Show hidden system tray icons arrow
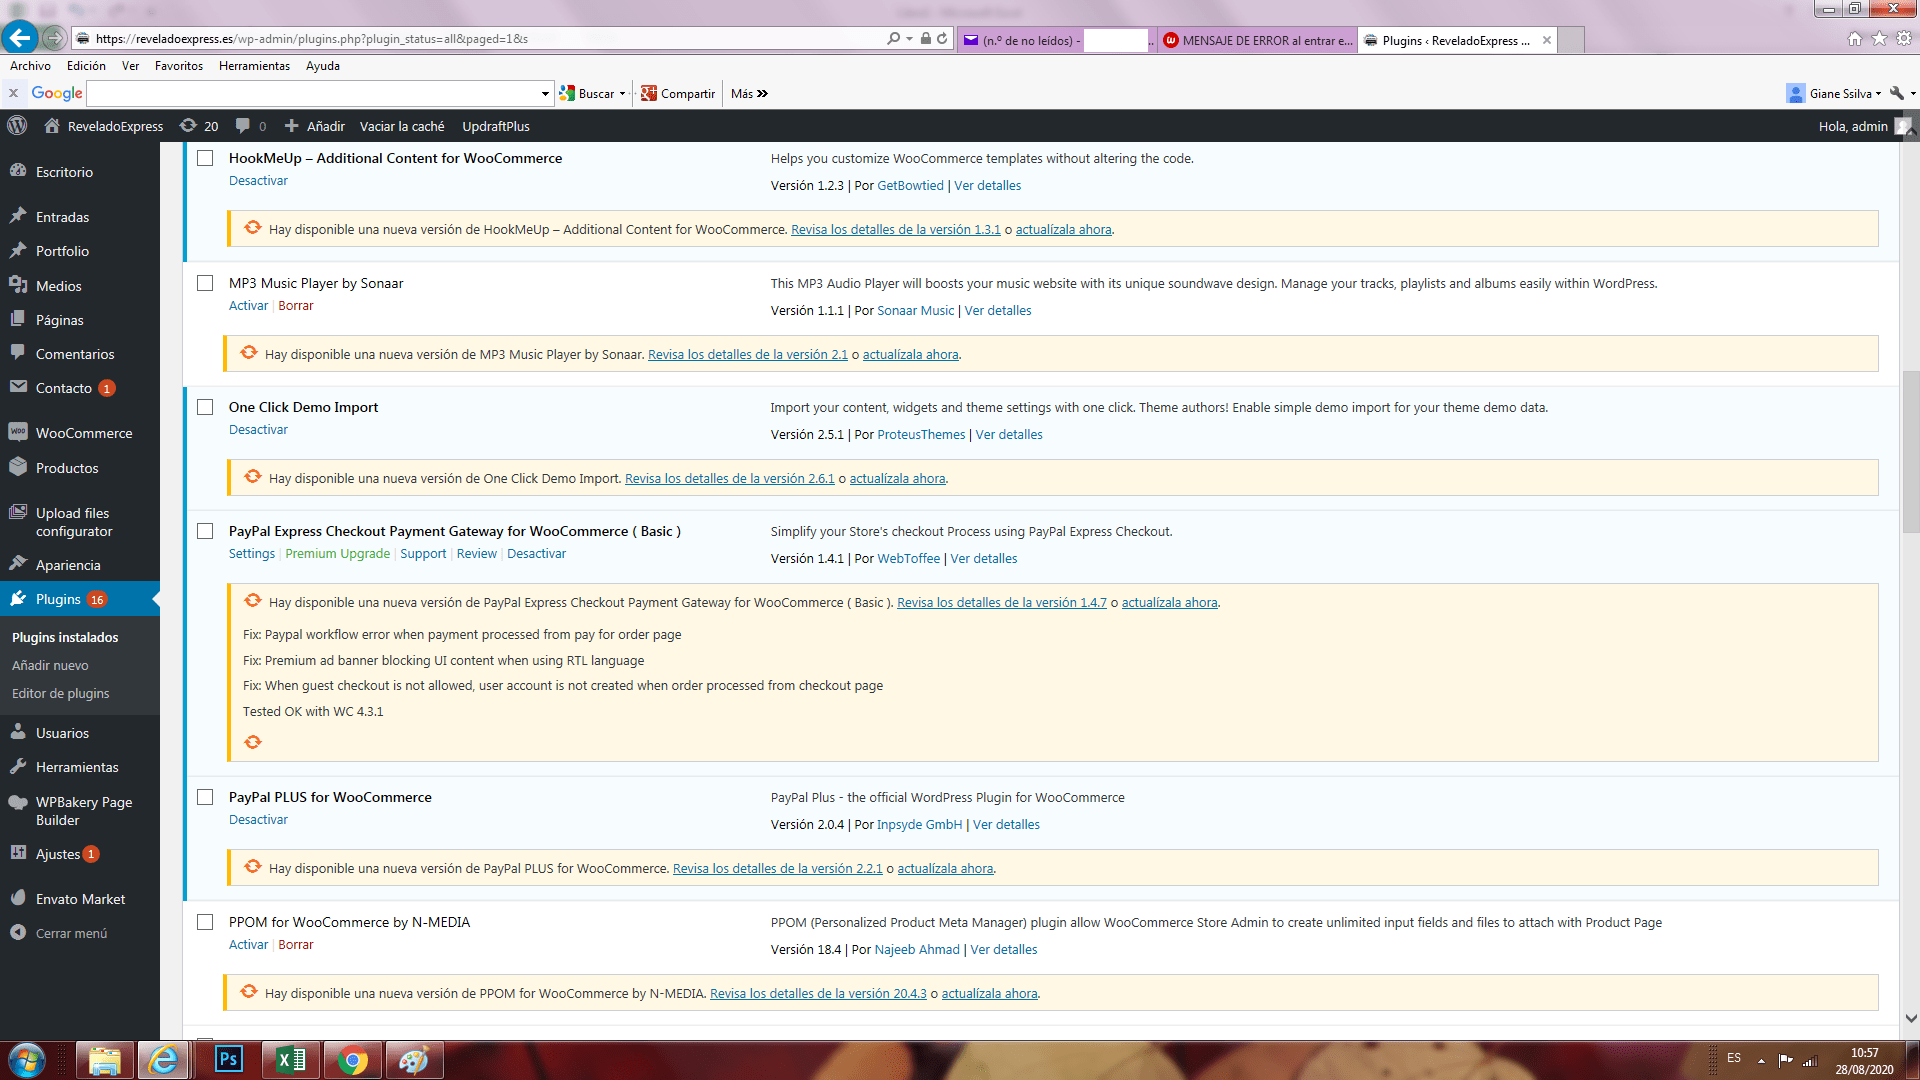The height and width of the screenshot is (1080, 1920). click(1760, 1061)
